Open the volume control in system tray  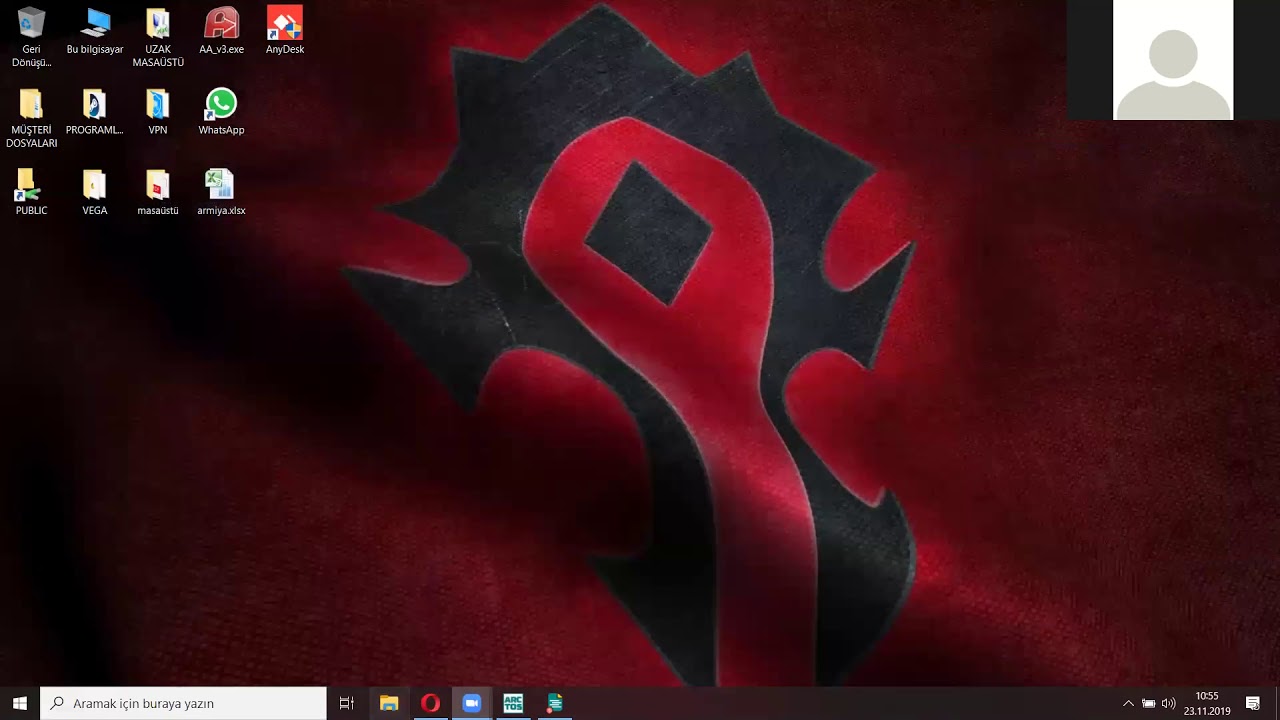[x=1168, y=703]
